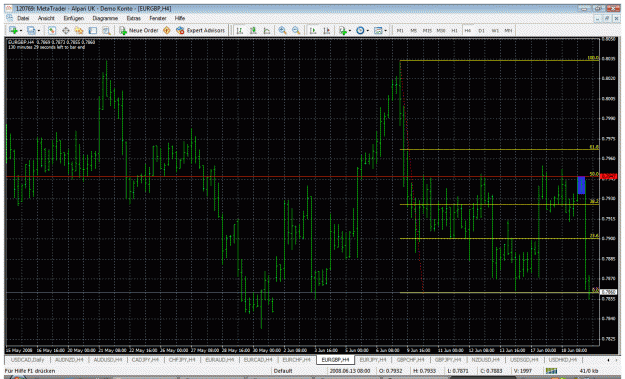Viewport: 625px width, 379px height.
Task: Select the H4 timeframe button
Action: (468, 30)
